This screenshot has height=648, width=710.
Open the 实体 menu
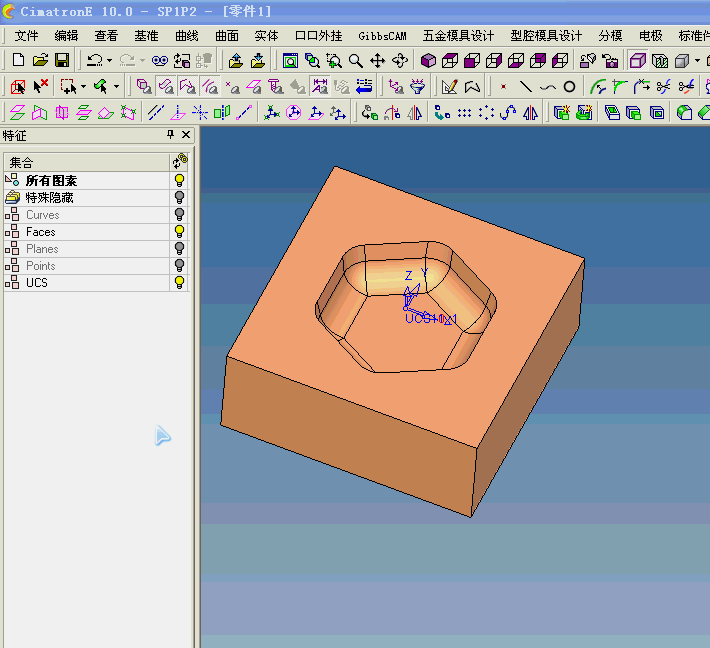[x=266, y=36]
